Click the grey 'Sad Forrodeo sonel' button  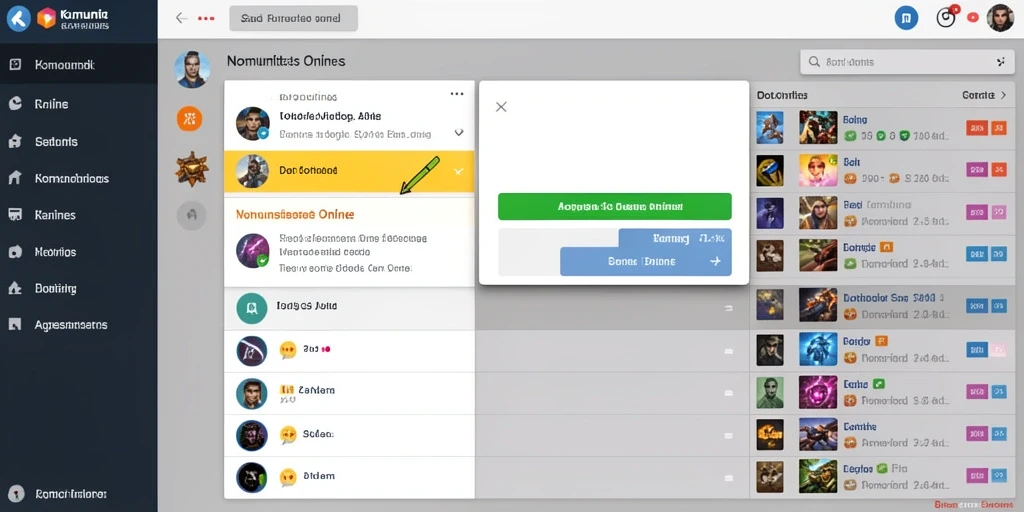293,18
